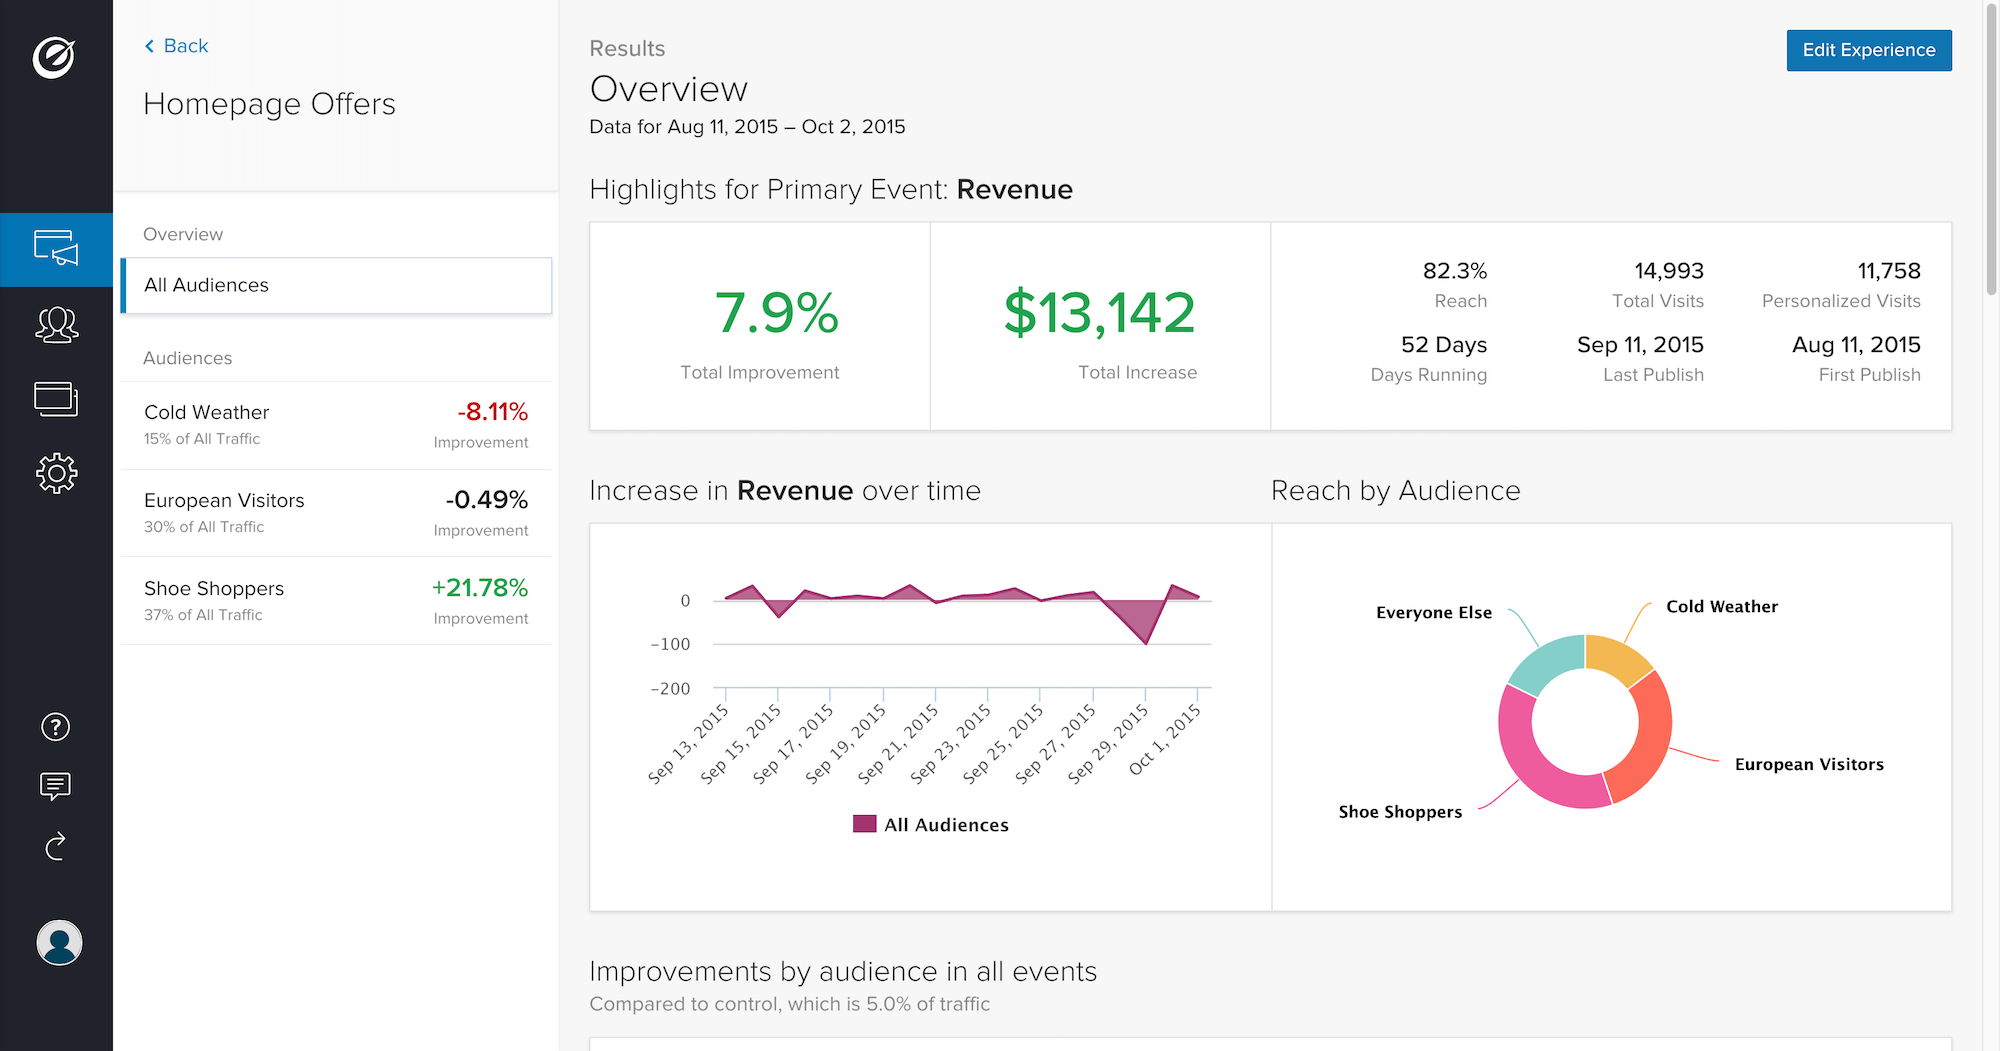Image resolution: width=2000 pixels, height=1051 pixels.
Task: Select the European Visitors audience
Action: click(x=336, y=513)
